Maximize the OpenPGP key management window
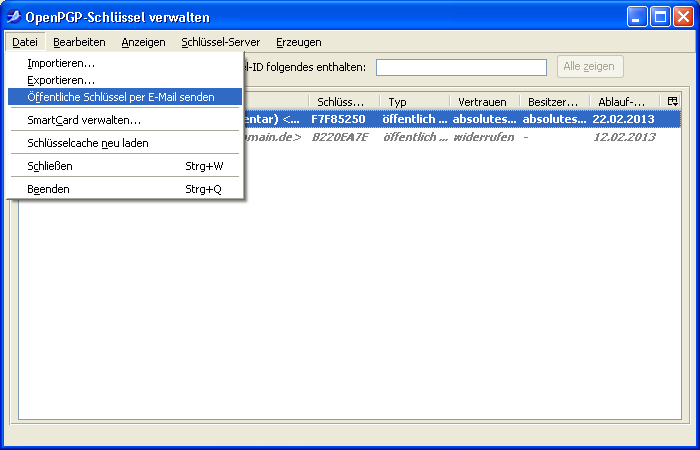Viewport: 700px width, 450px height. (x=660, y=17)
